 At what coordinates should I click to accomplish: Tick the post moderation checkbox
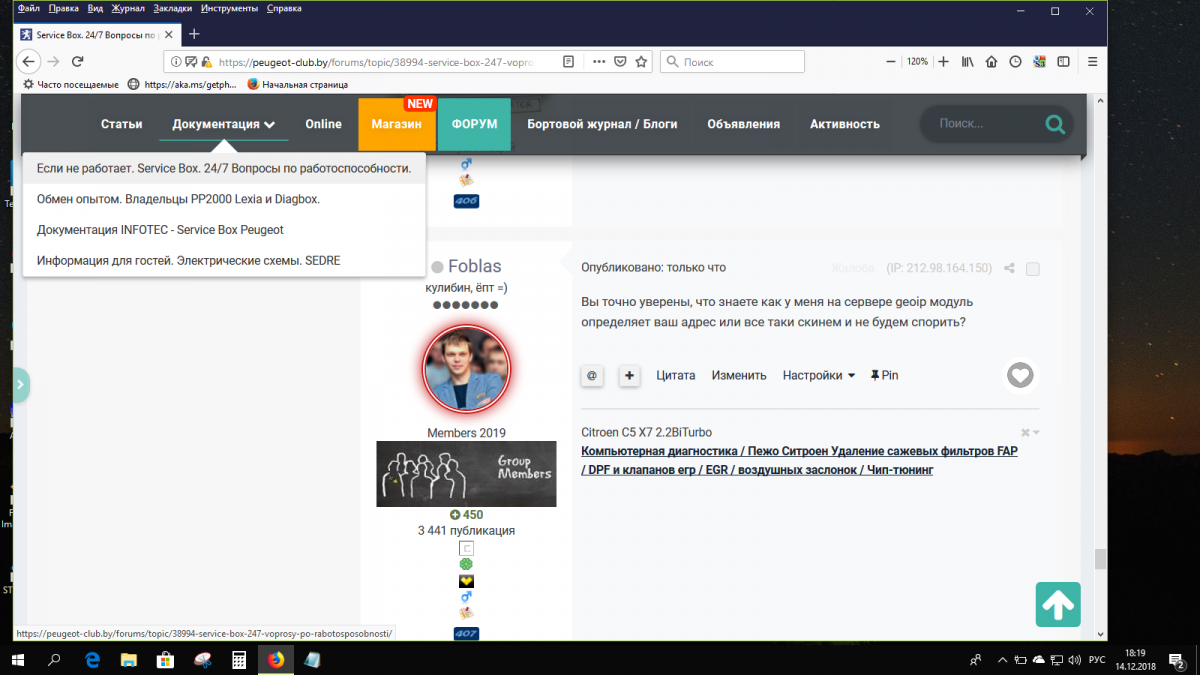[x=1032, y=269]
